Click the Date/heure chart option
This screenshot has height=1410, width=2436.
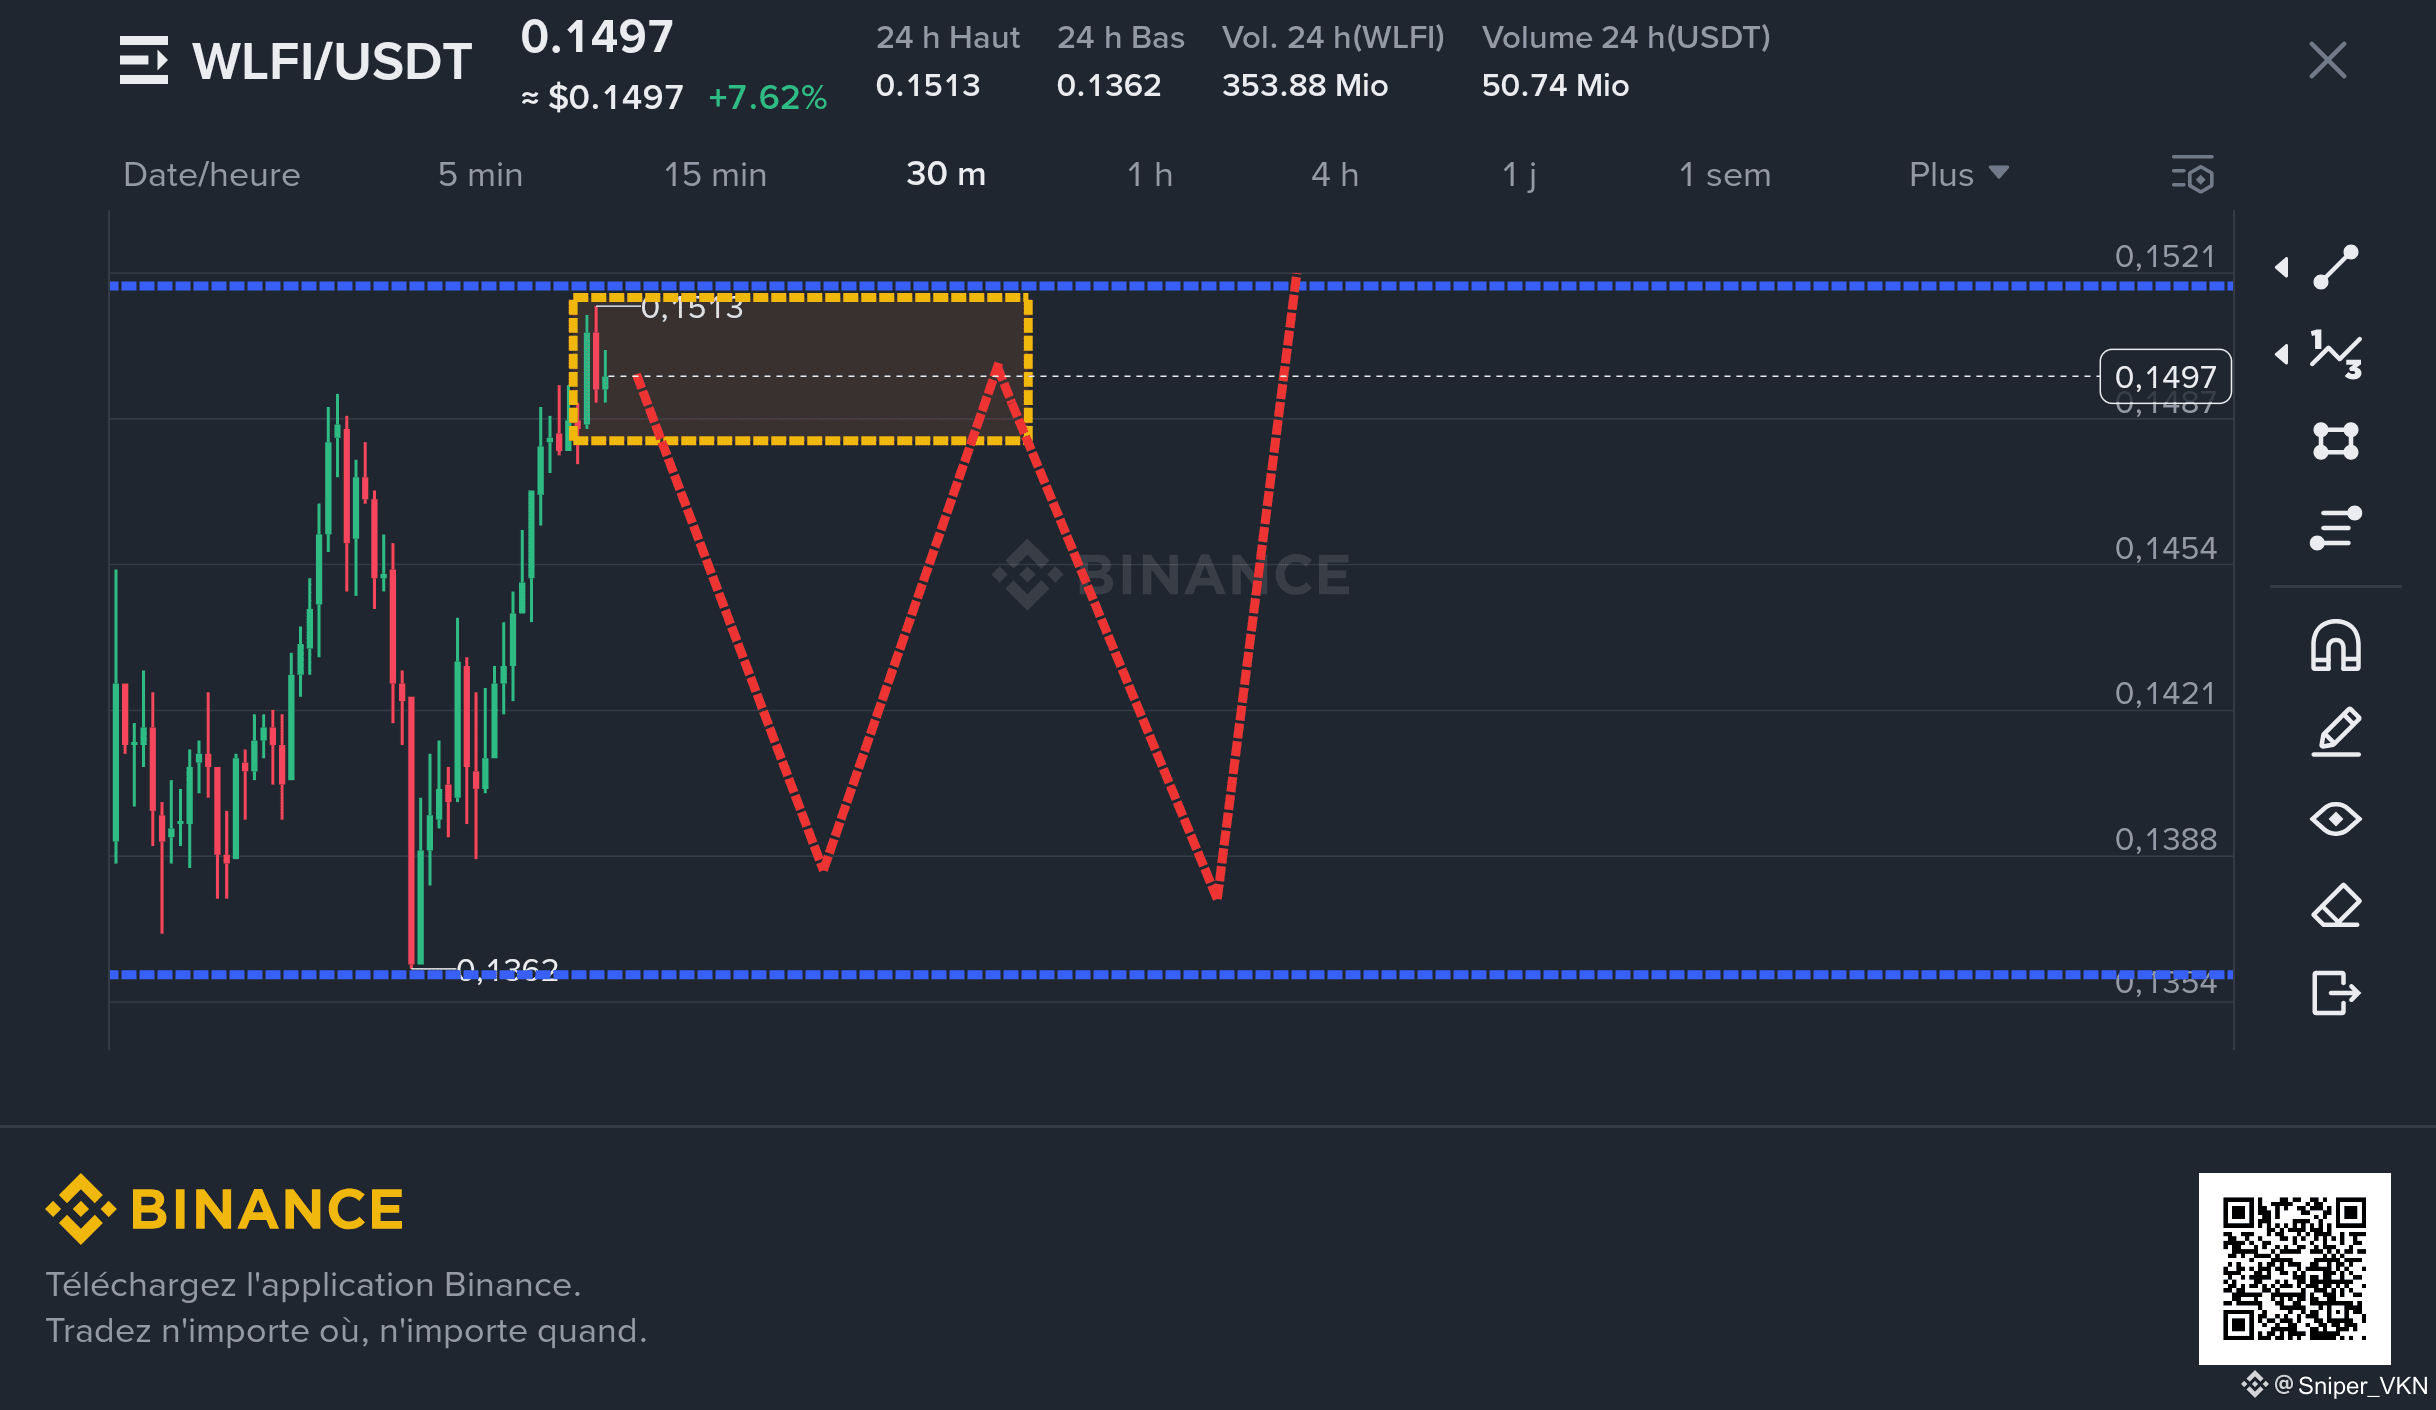[211, 174]
